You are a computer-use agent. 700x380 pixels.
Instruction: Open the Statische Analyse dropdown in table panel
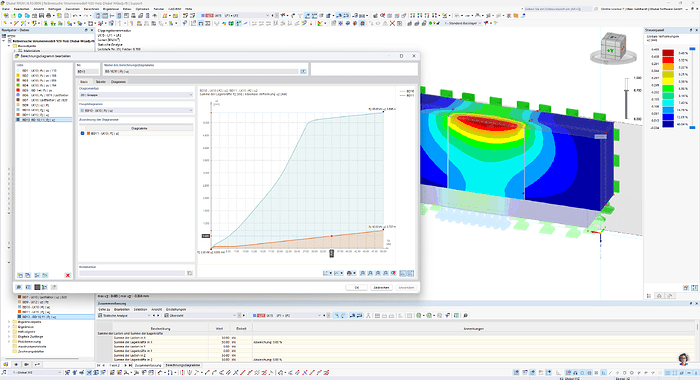tap(125, 315)
